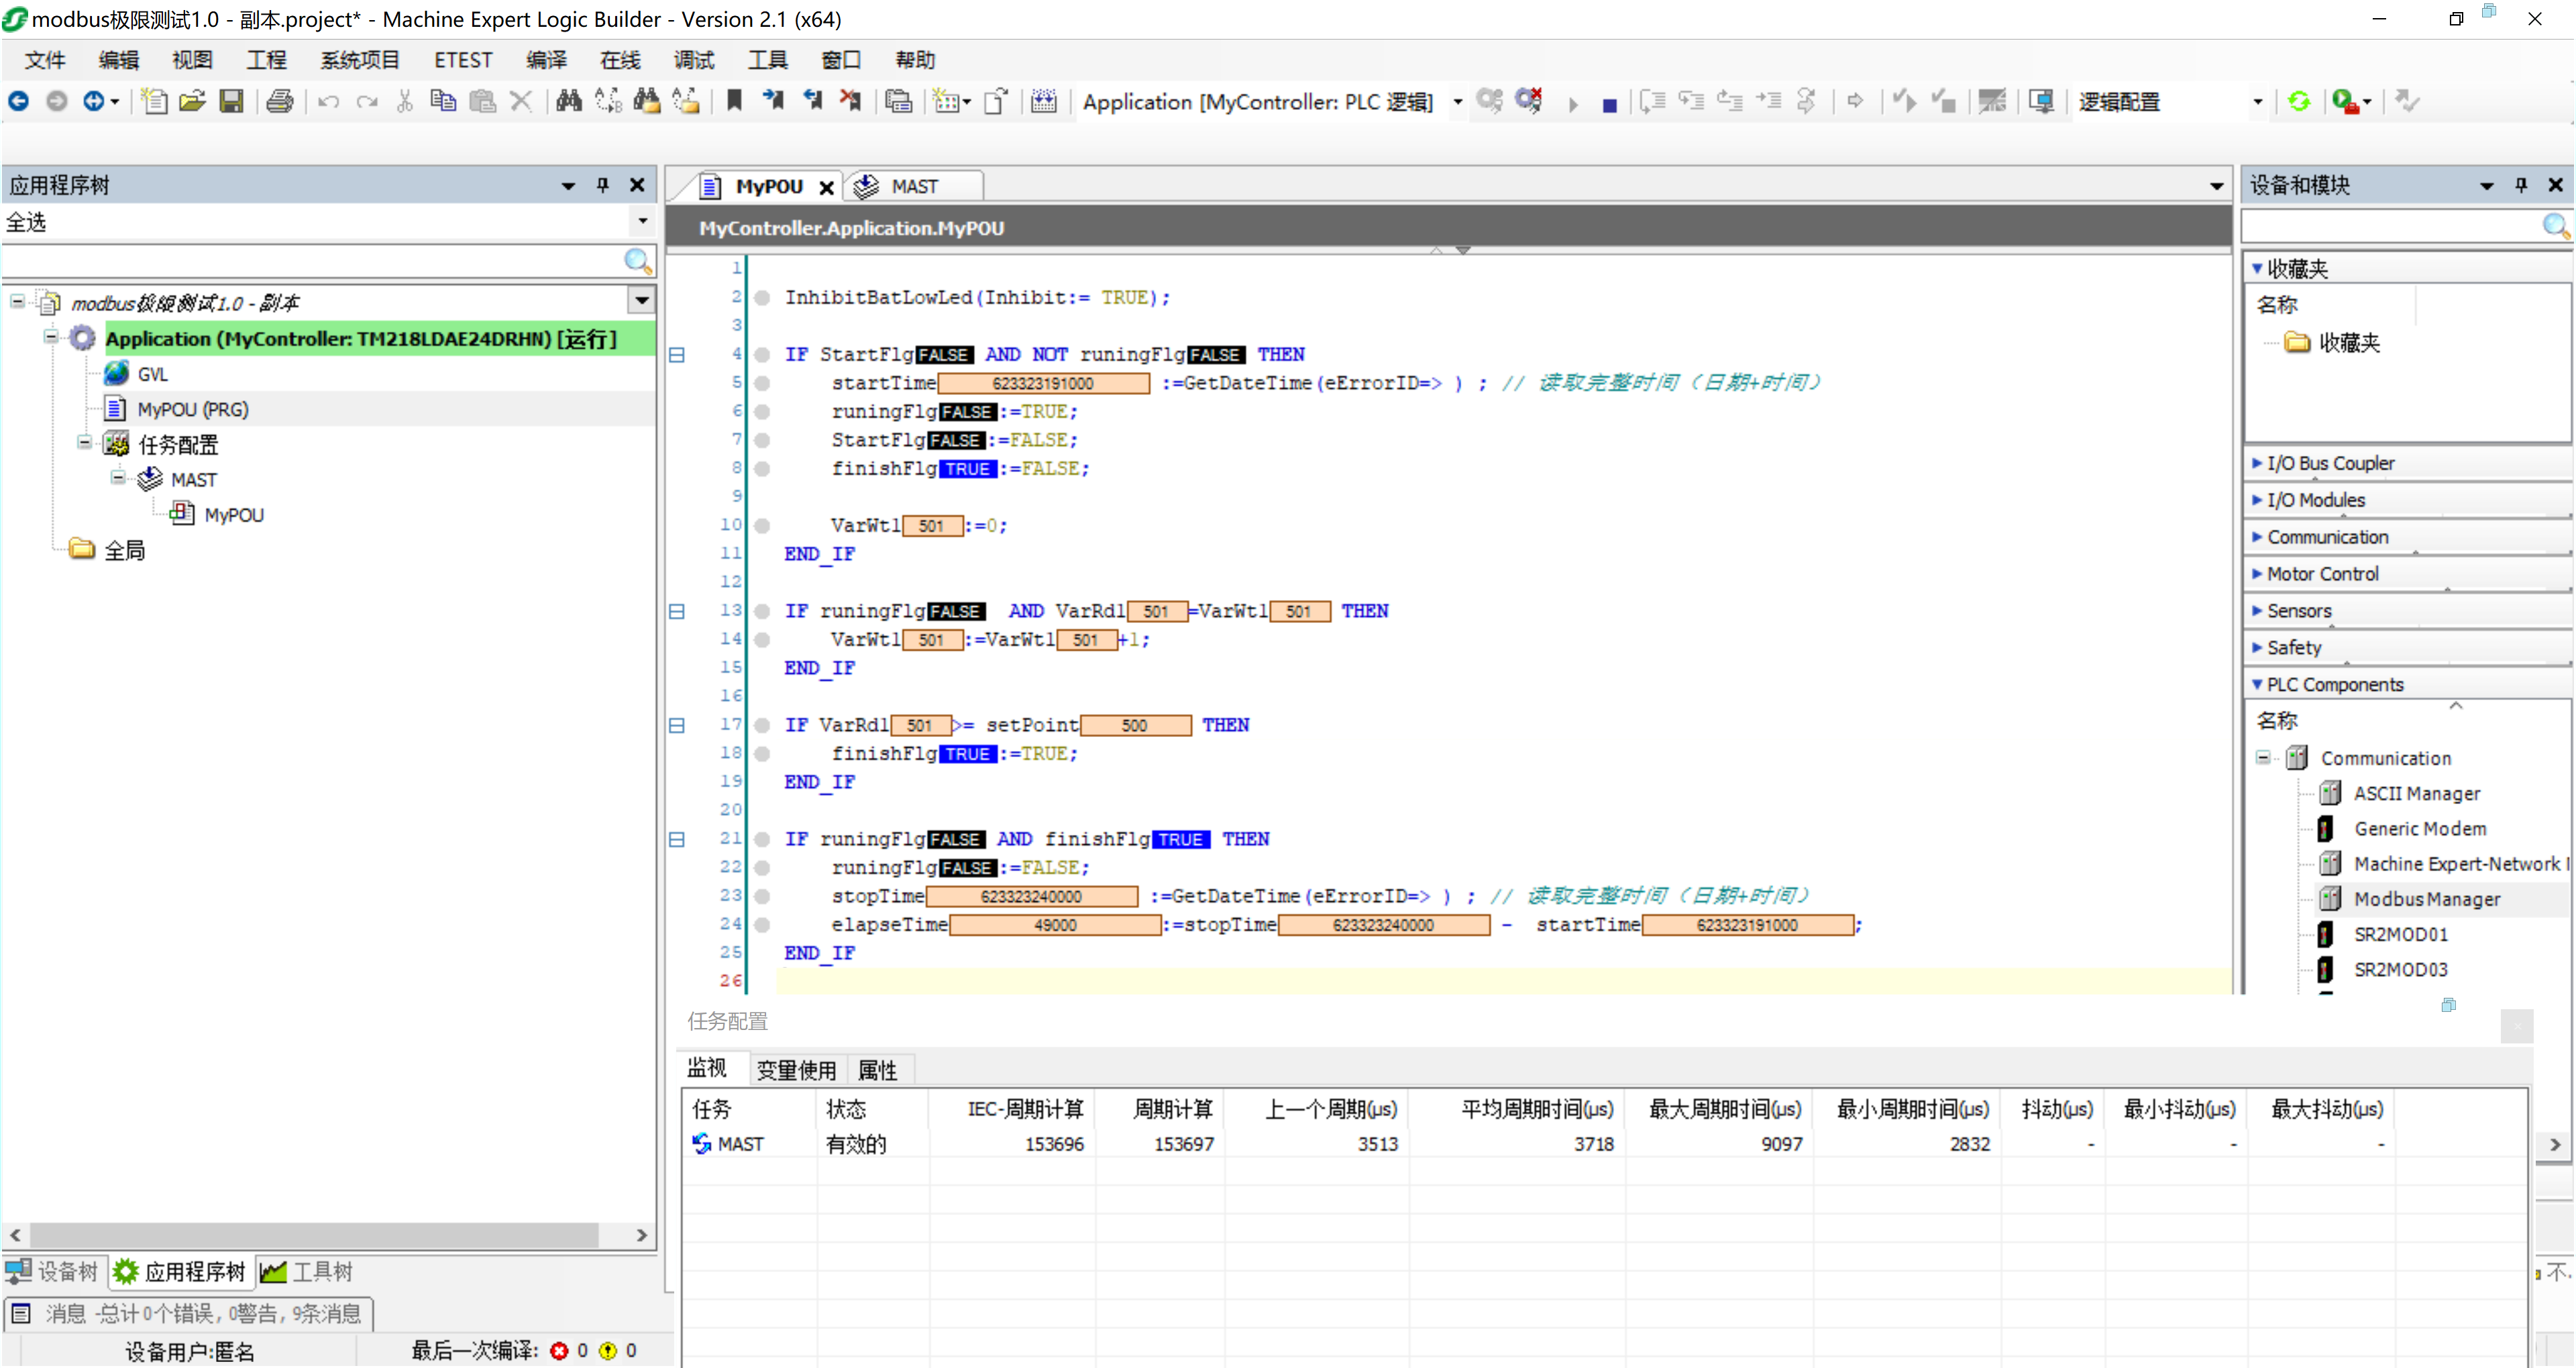Viewport: 2576px width, 1368px height.
Task: Toggle breakpoint marker on line 13
Action: (762, 611)
